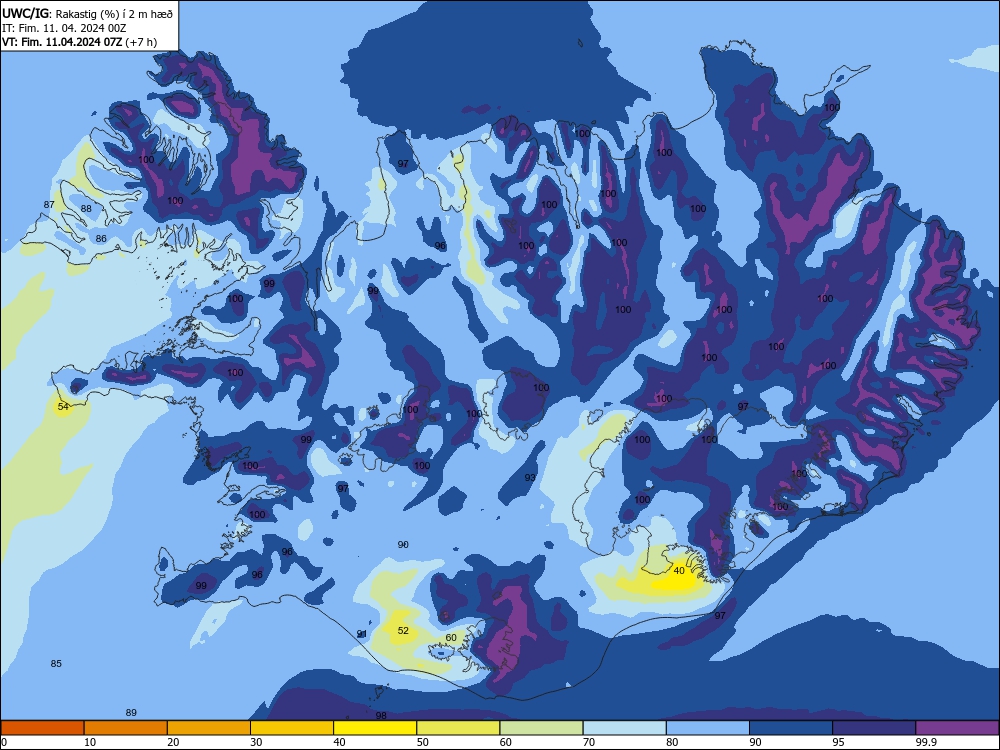Select the dark blue 90–95 legend swatch

click(791, 728)
